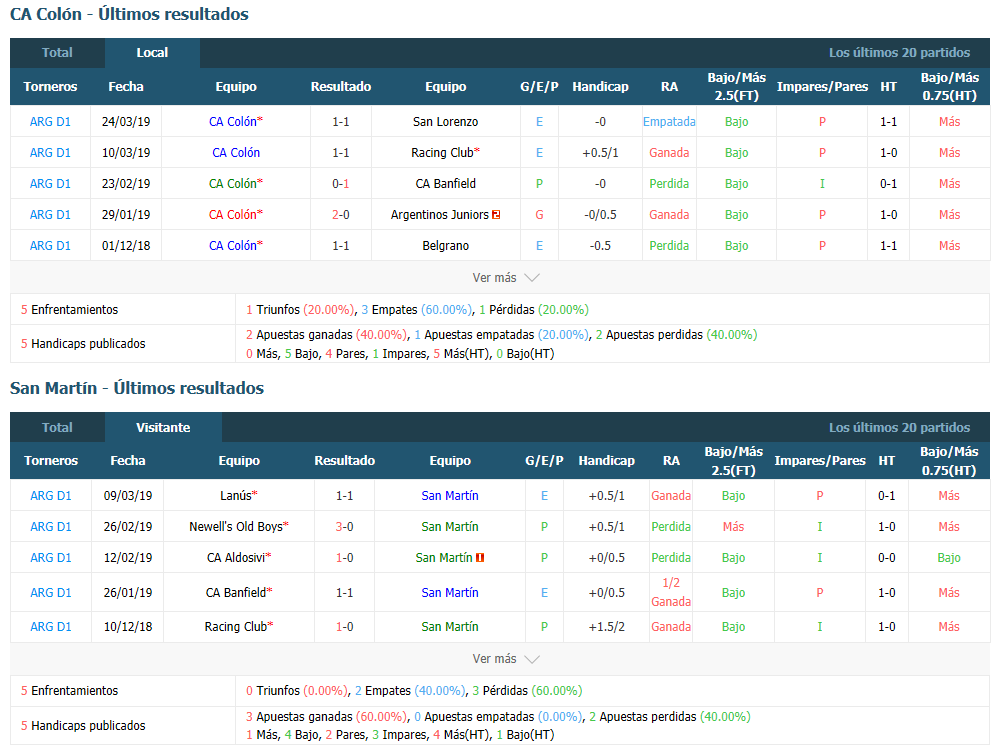The height and width of the screenshot is (750, 994).
Task: Open ARG D1 link for 23/02/19 match
Action: pos(50,184)
